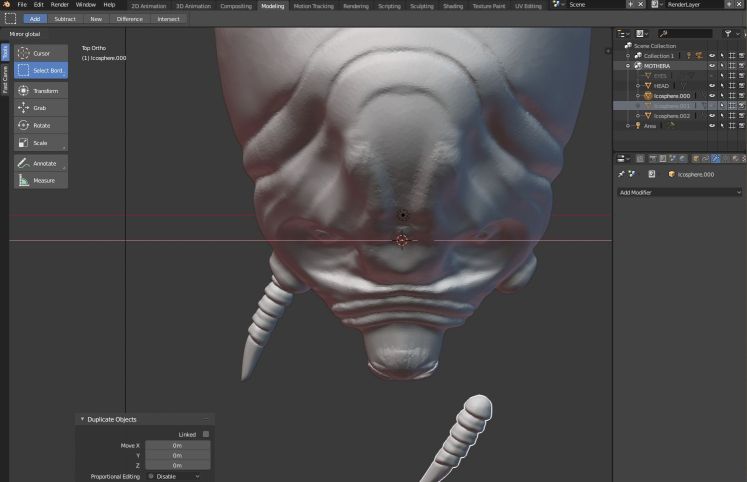Toggle Icosphere.002 visibility eye

(712, 116)
